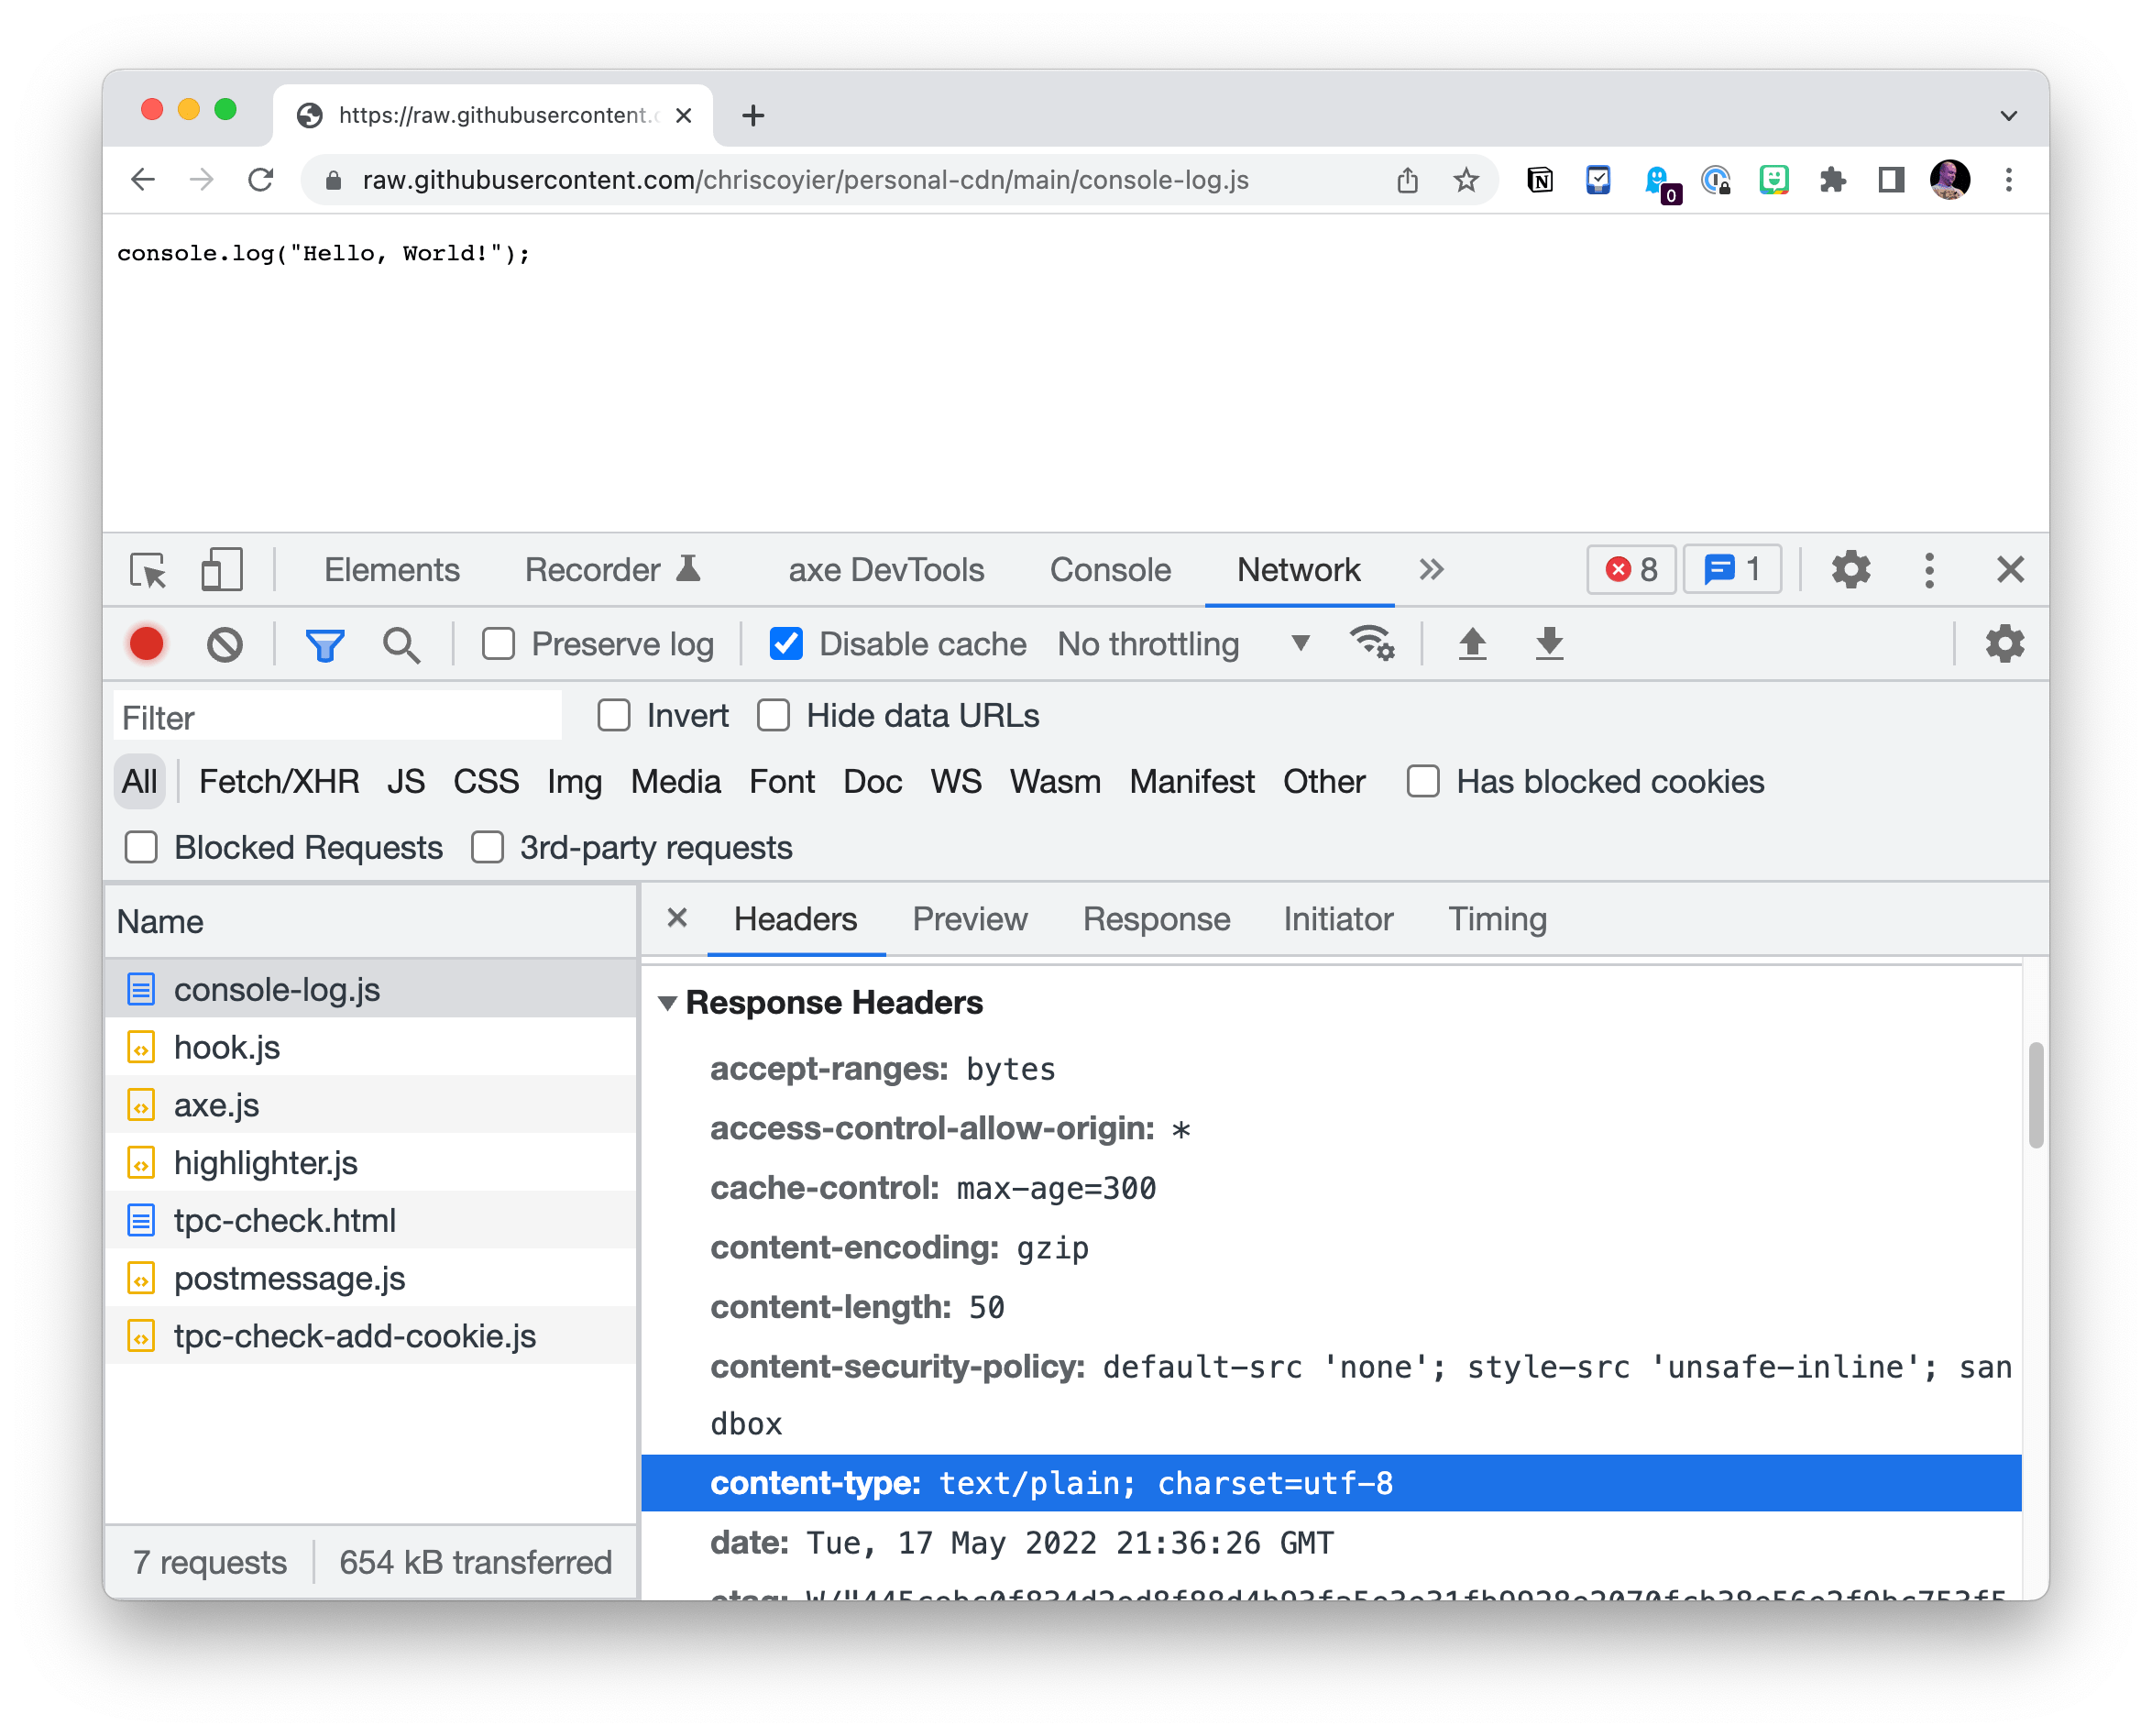Clear the network log

(225, 644)
